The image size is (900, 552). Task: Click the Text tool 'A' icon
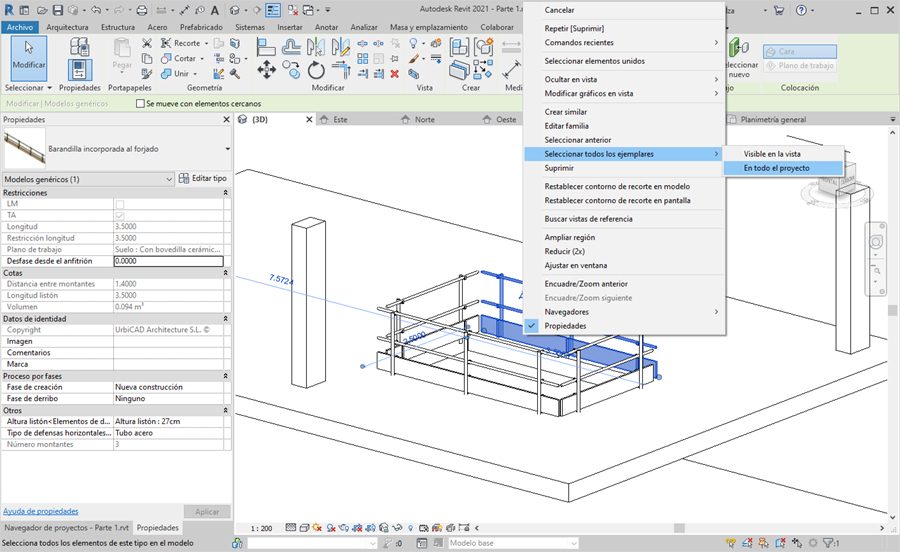[216, 10]
